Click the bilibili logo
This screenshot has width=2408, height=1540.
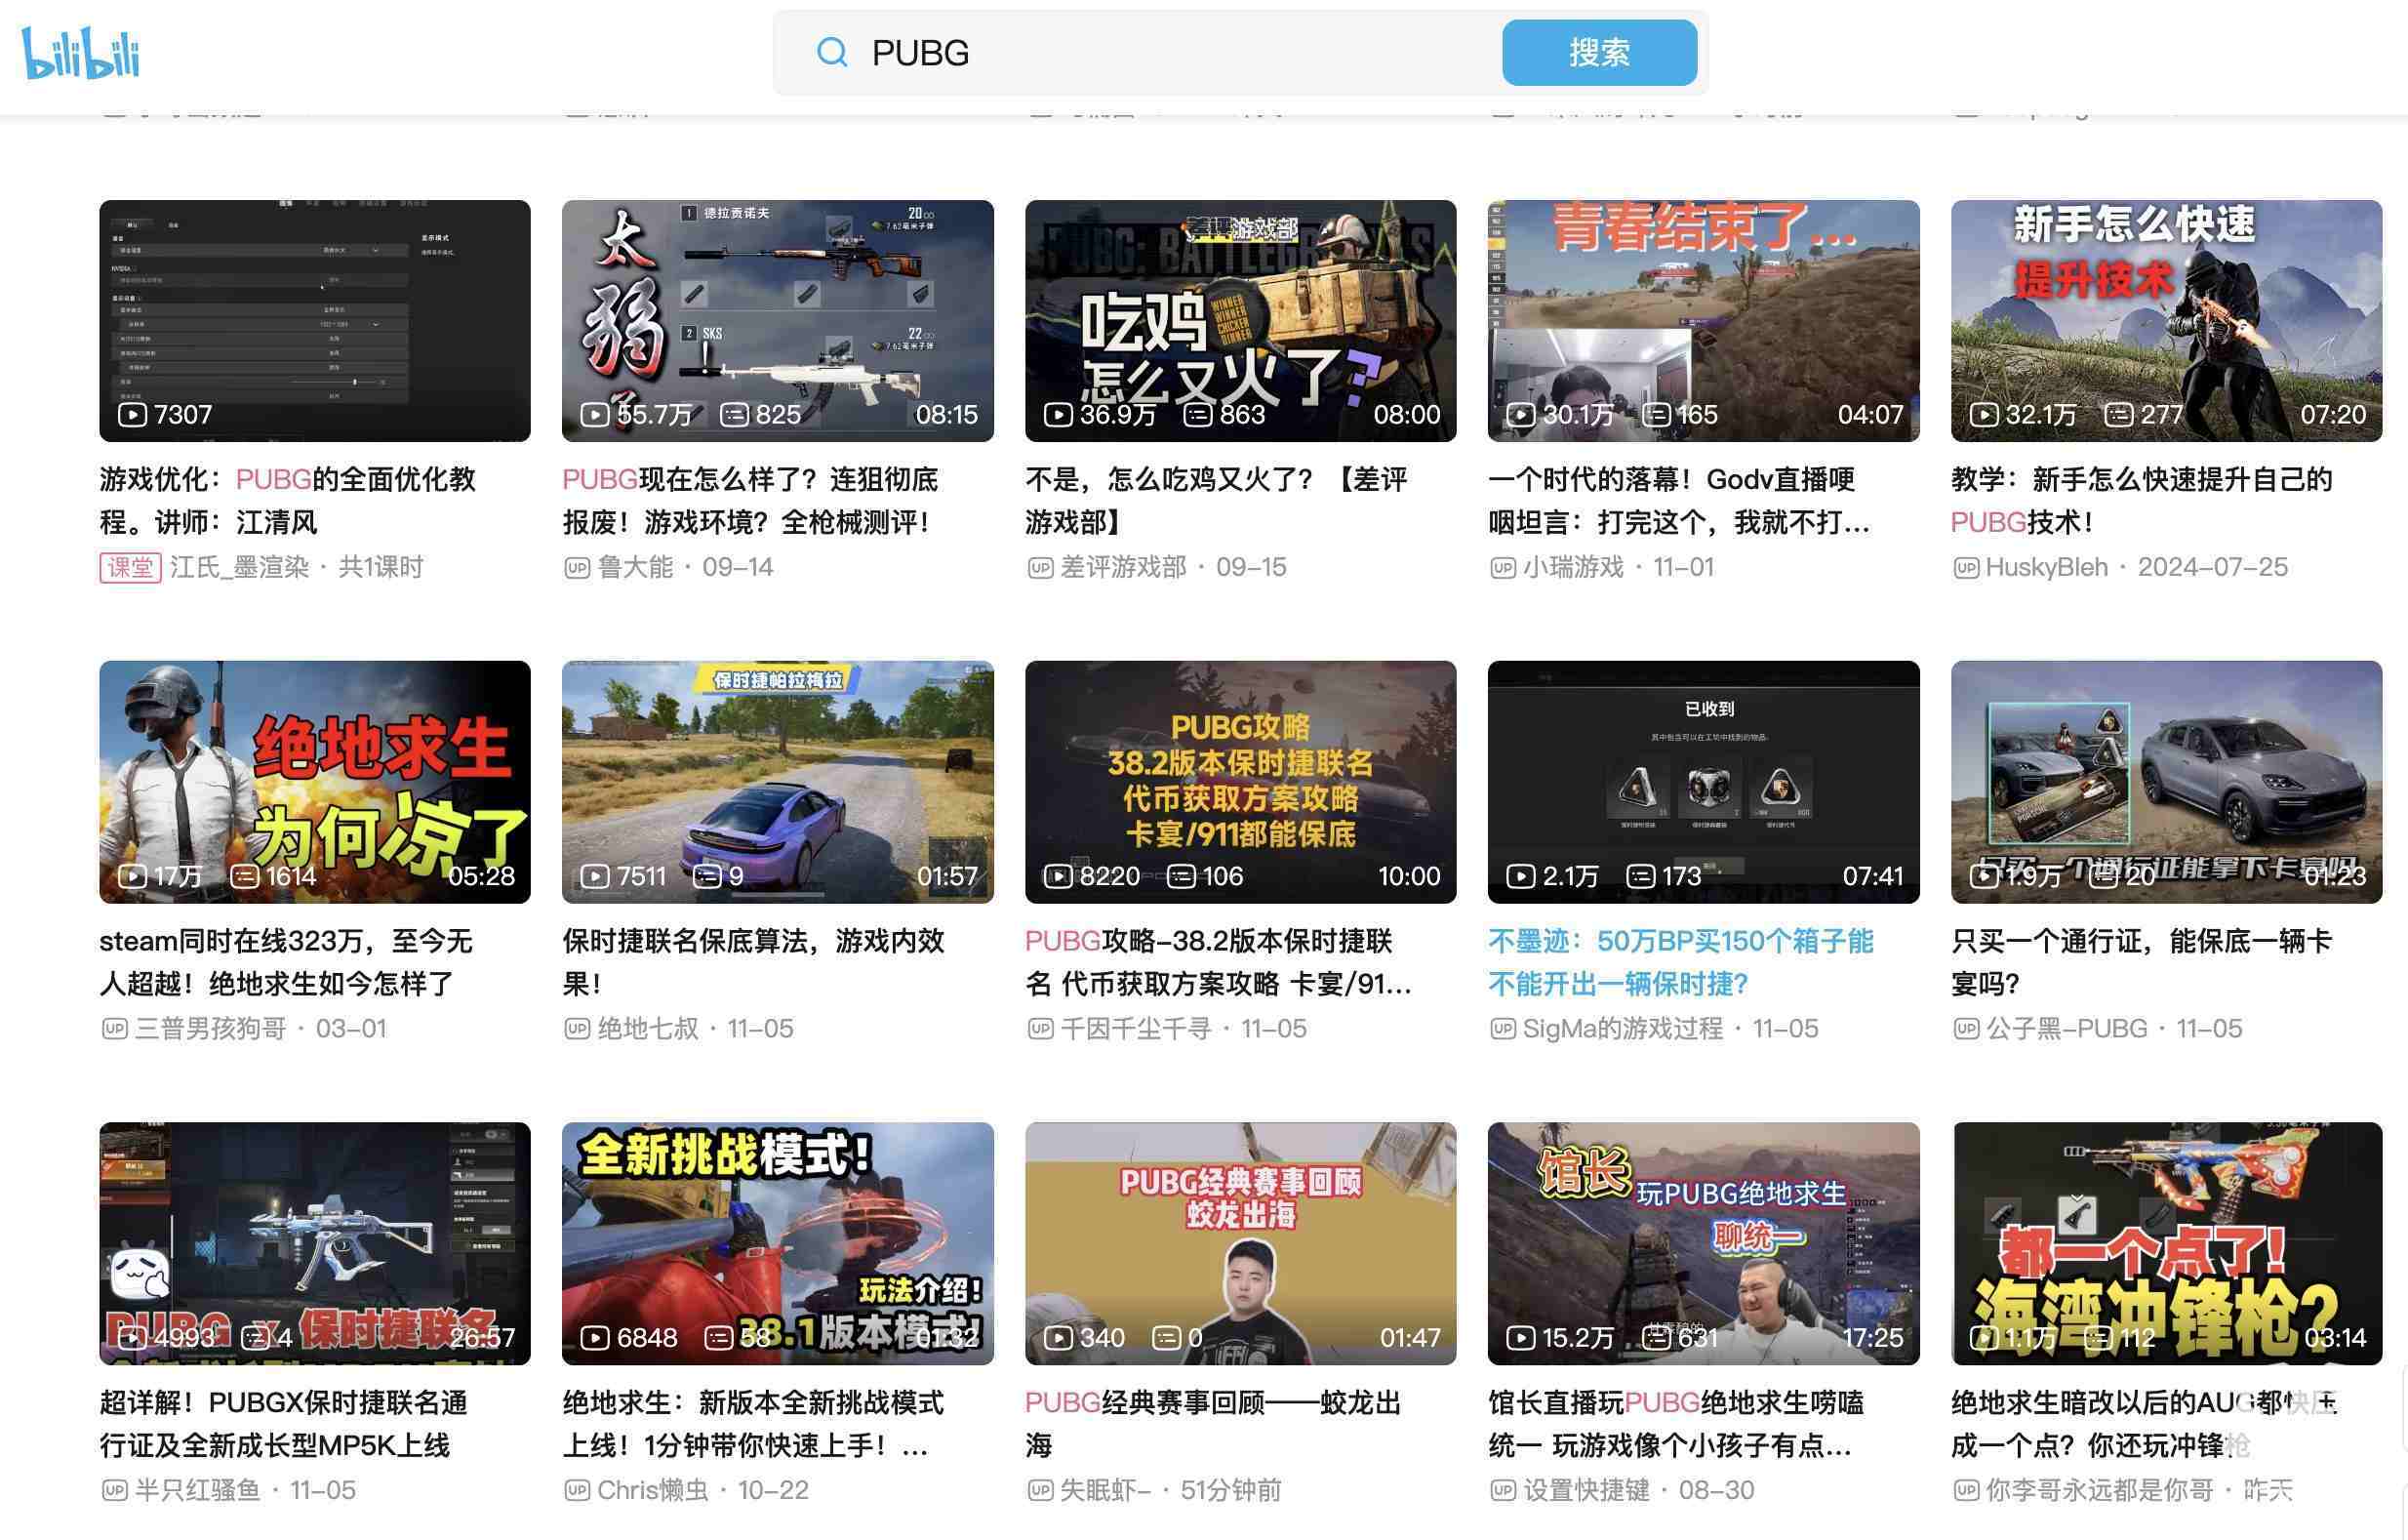(80, 53)
